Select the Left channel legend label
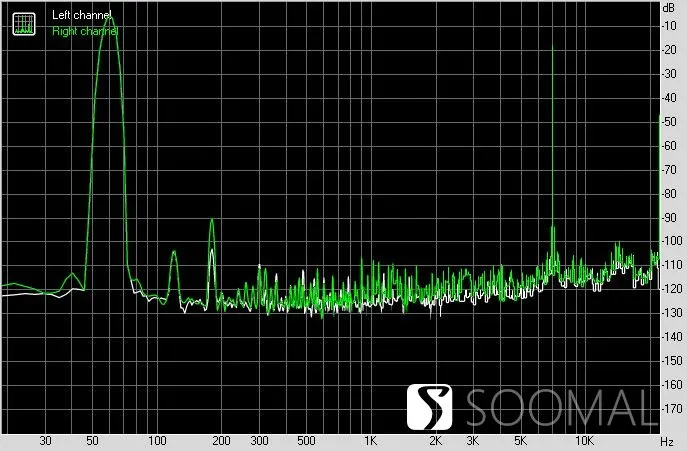The image size is (687, 451). click(x=81, y=15)
